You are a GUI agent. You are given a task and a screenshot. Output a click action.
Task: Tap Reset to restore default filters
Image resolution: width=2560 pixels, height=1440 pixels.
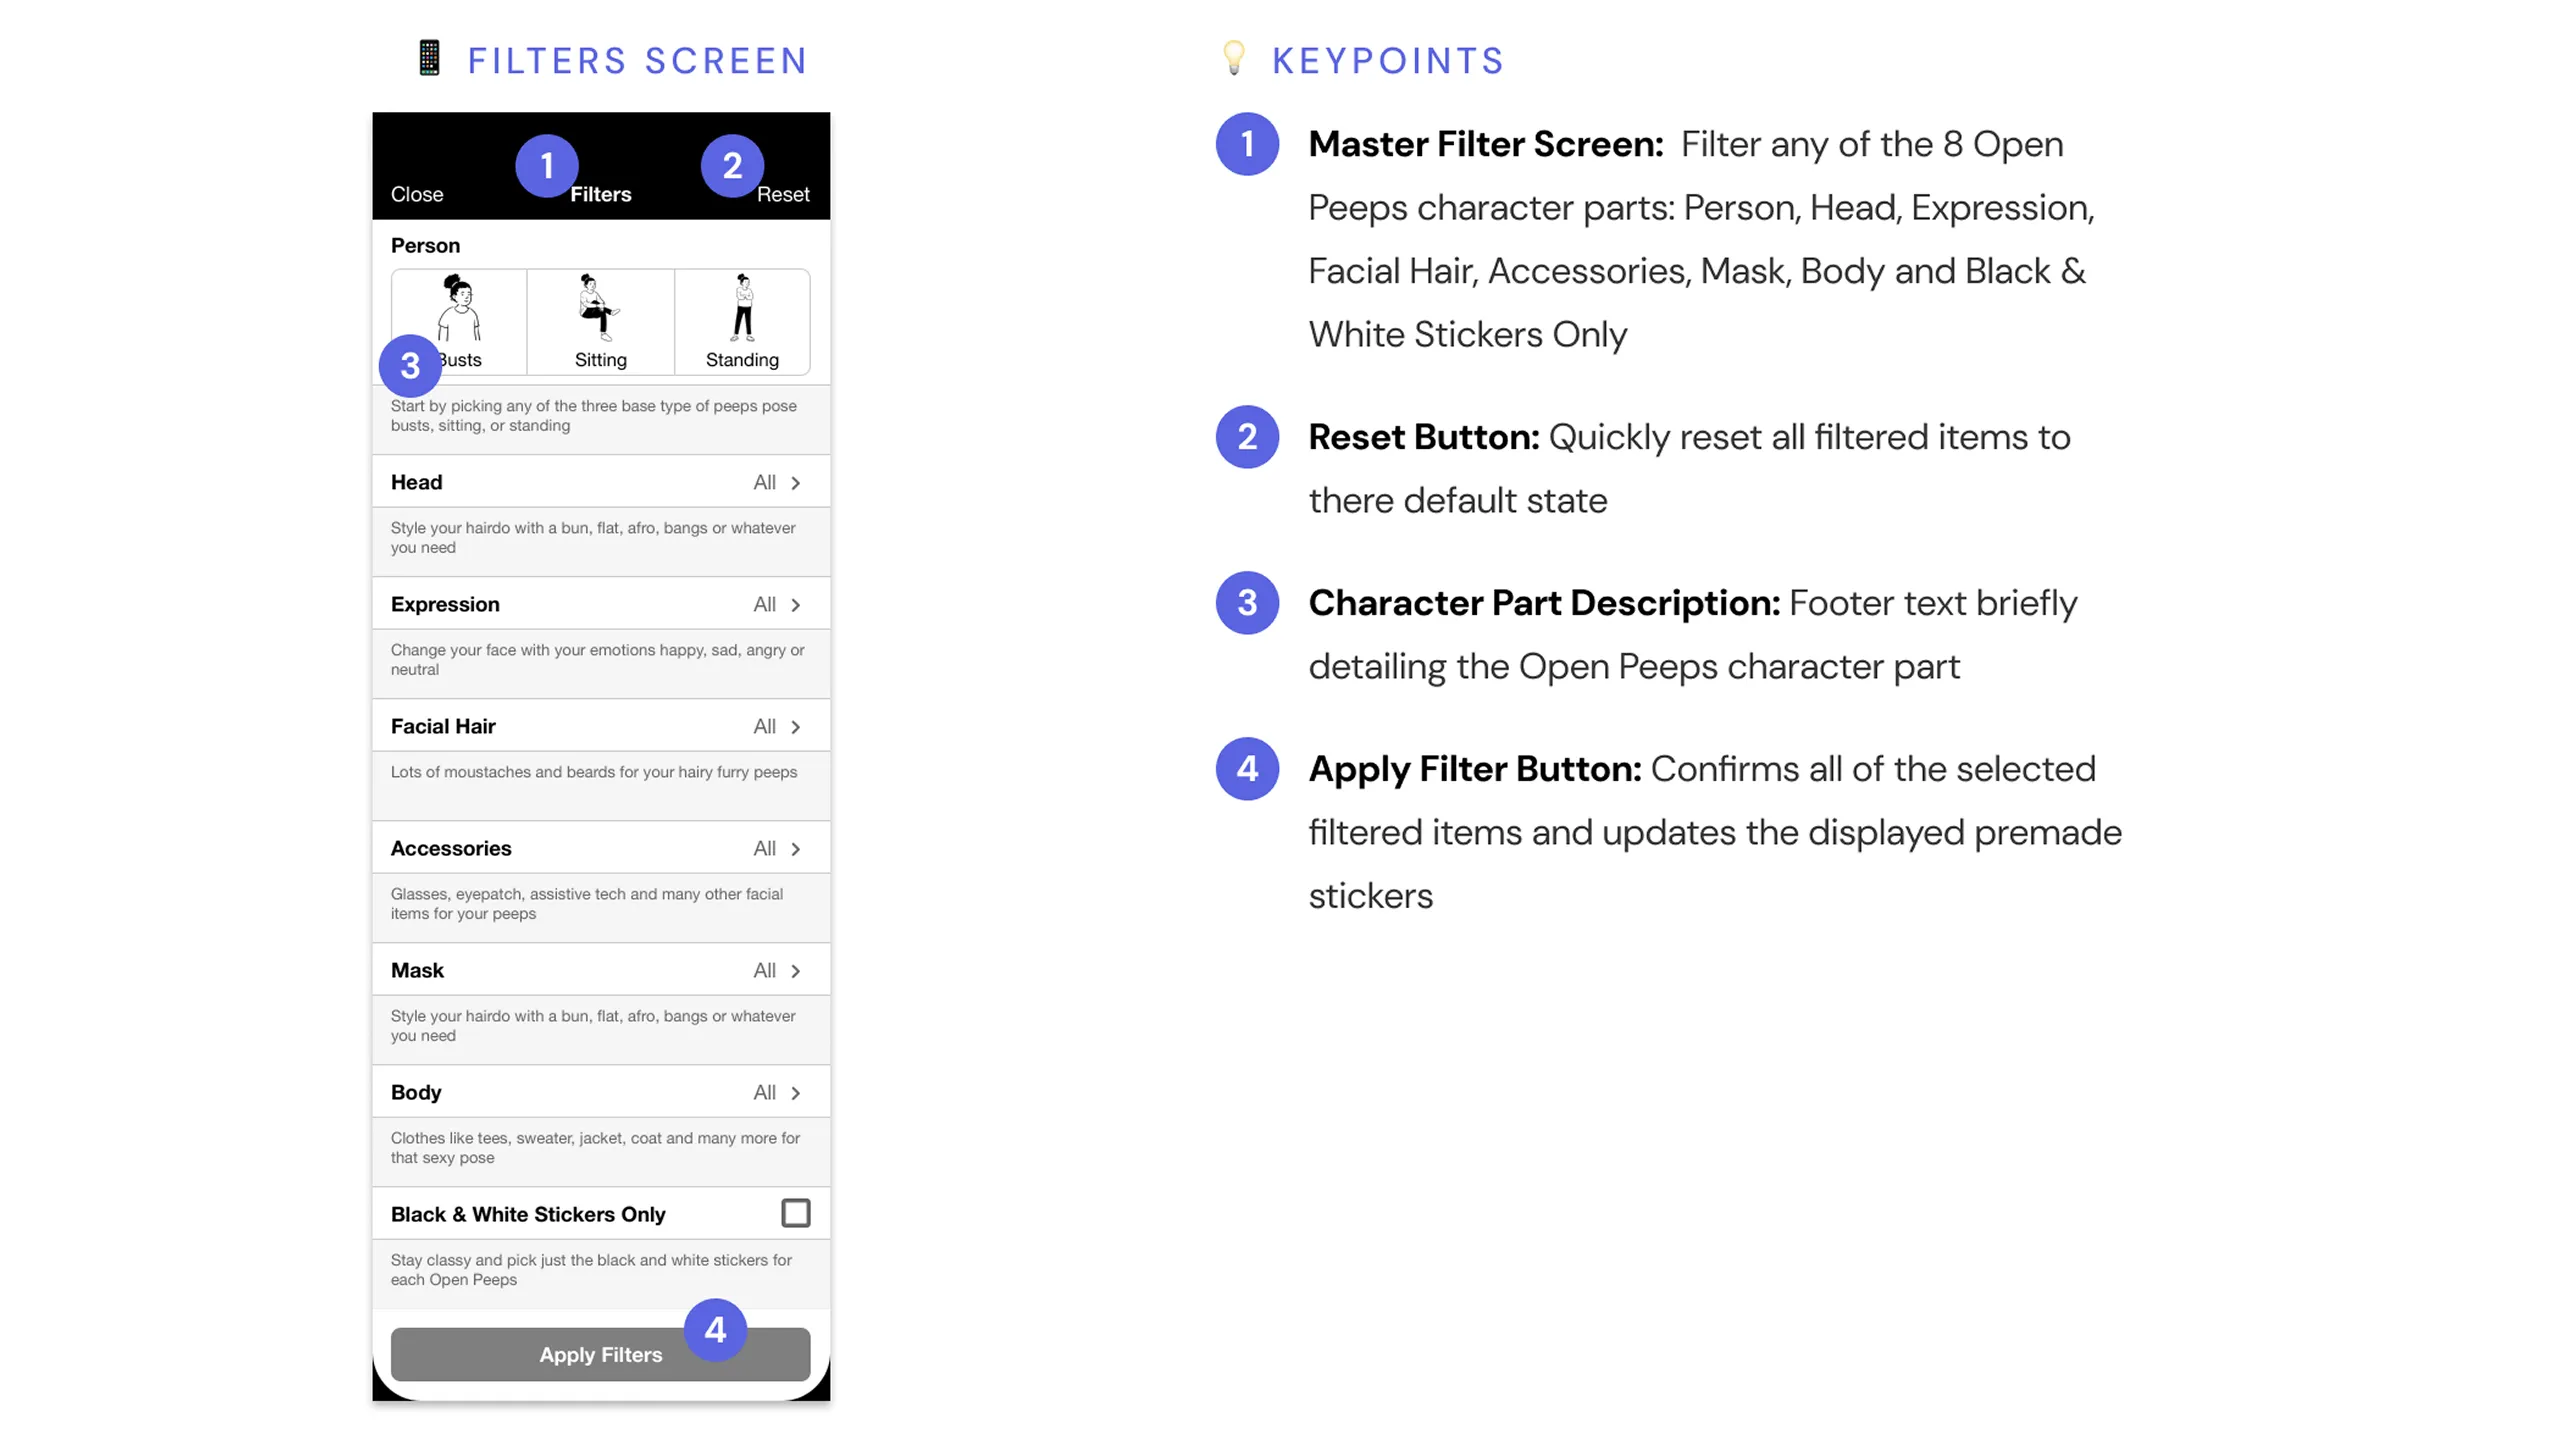783,194
